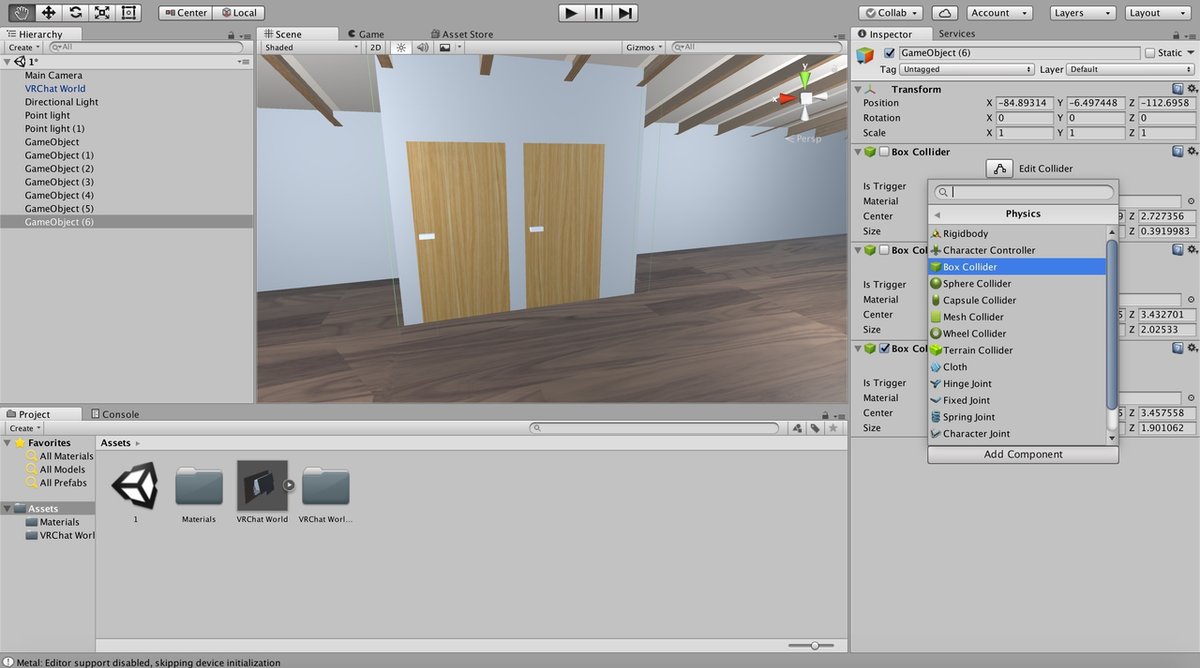Viewport: 1200px width, 668px height.
Task: Open Transform component help book icon
Action: 1178,89
